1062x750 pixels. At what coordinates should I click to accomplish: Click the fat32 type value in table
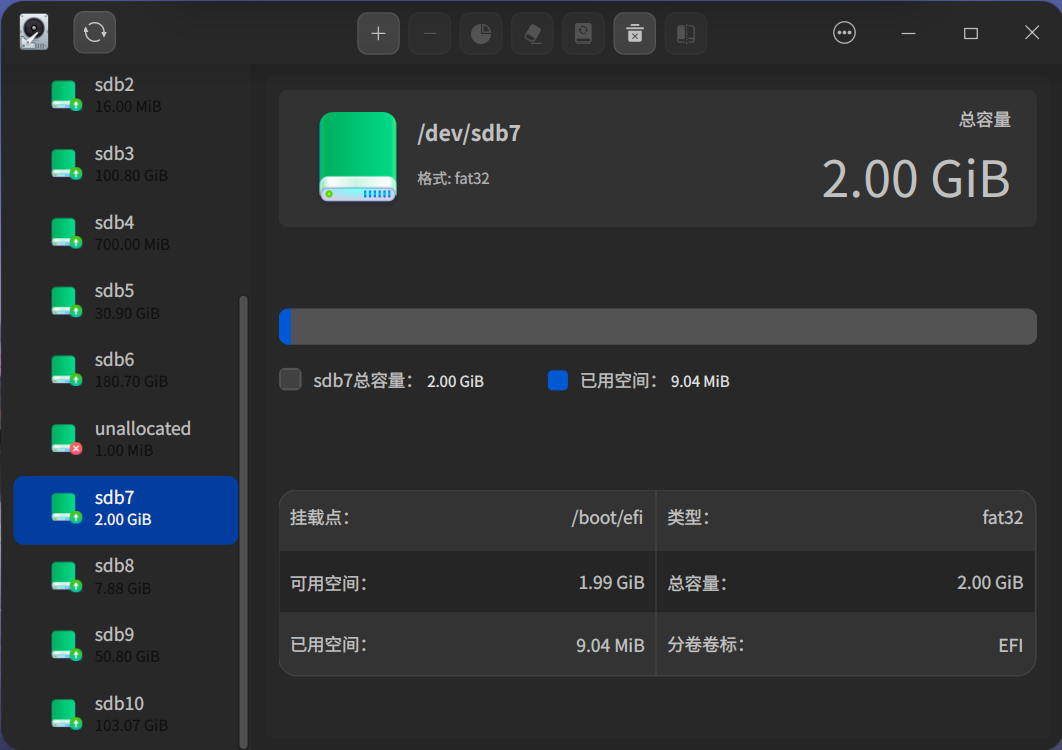click(x=1002, y=518)
